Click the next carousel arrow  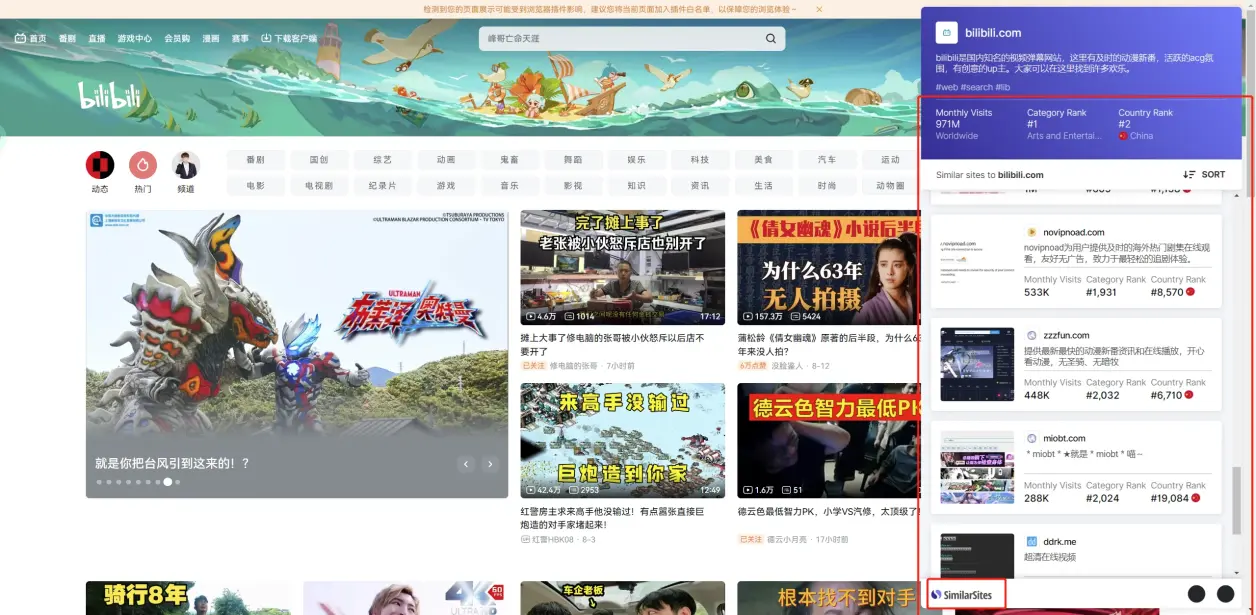coord(489,463)
